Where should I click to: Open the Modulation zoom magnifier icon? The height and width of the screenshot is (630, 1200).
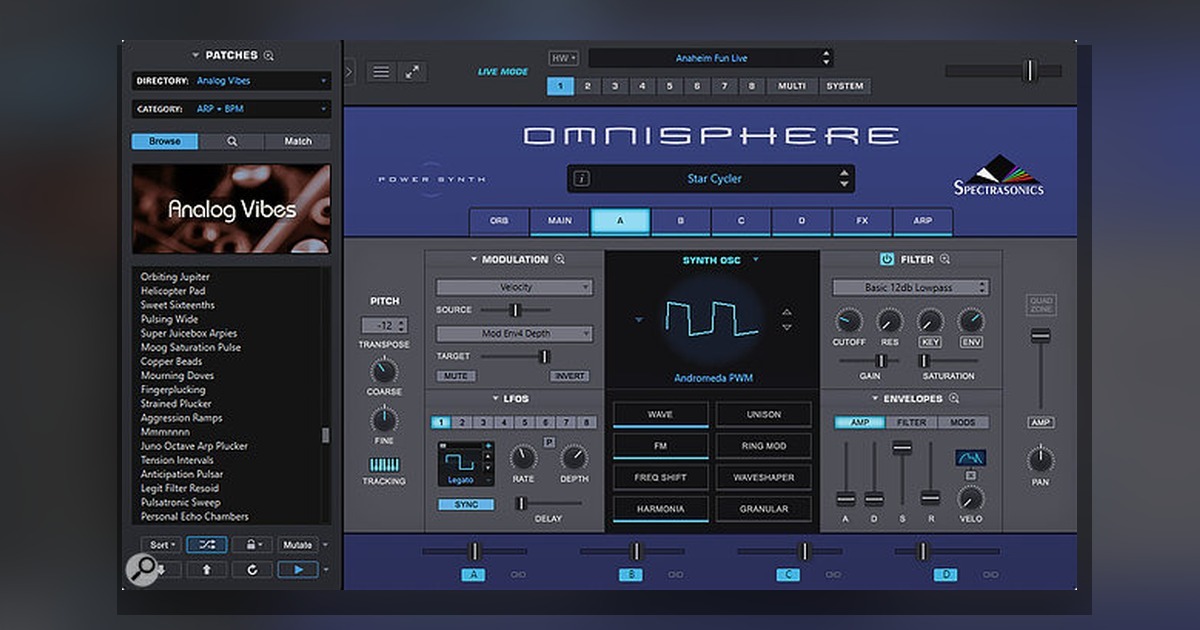[560, 259]
